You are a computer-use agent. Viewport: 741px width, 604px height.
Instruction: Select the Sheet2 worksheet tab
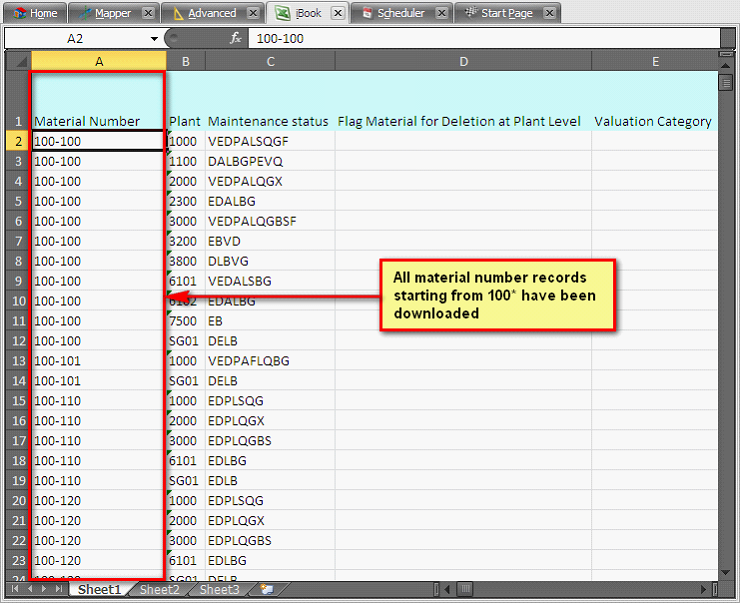[159, 590]
